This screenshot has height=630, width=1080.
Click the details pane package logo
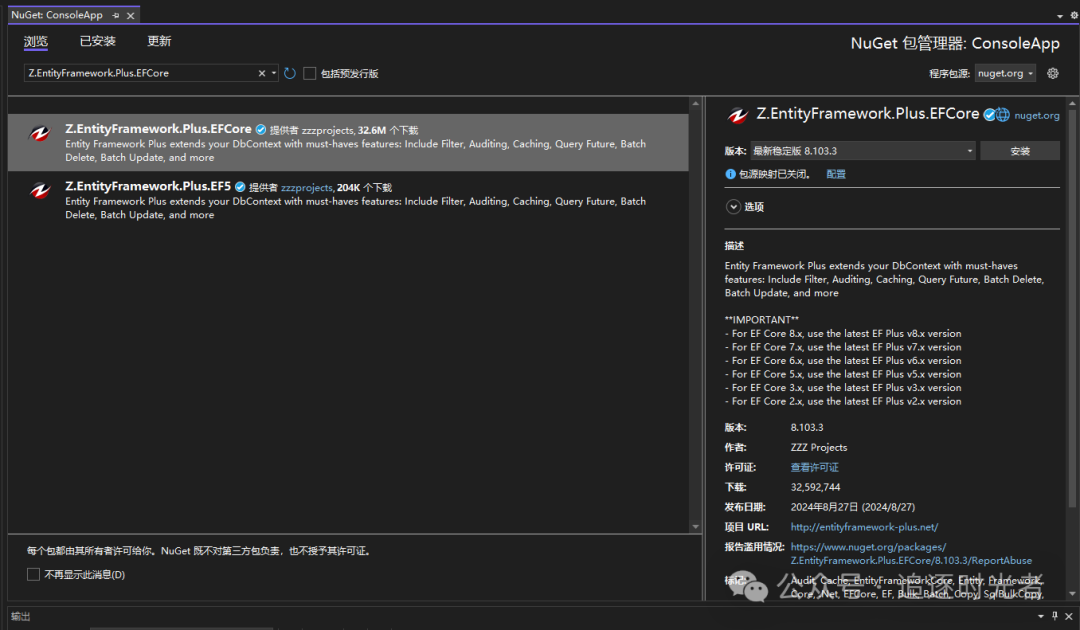pyautogui.click(x=738, y=115)
